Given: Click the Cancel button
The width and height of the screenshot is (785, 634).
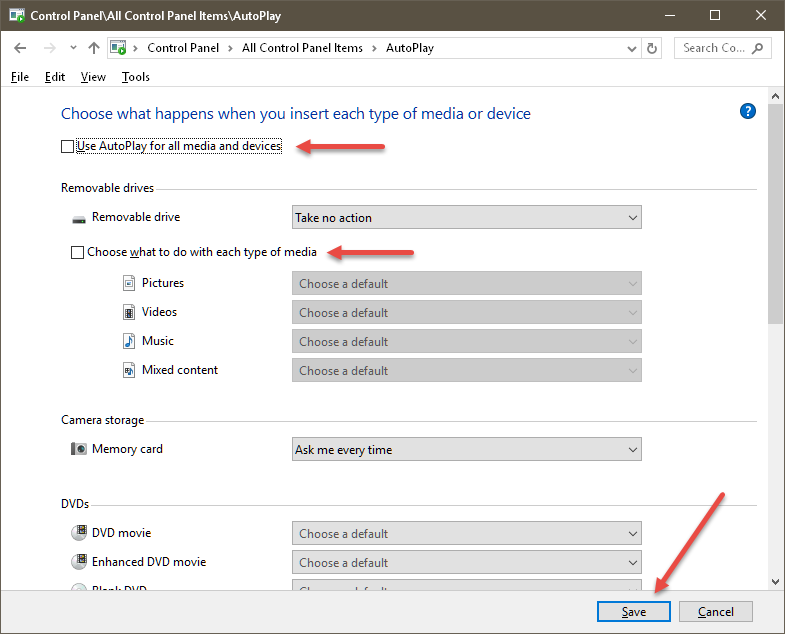Looking at the screenshot, I should coord(715,611).
